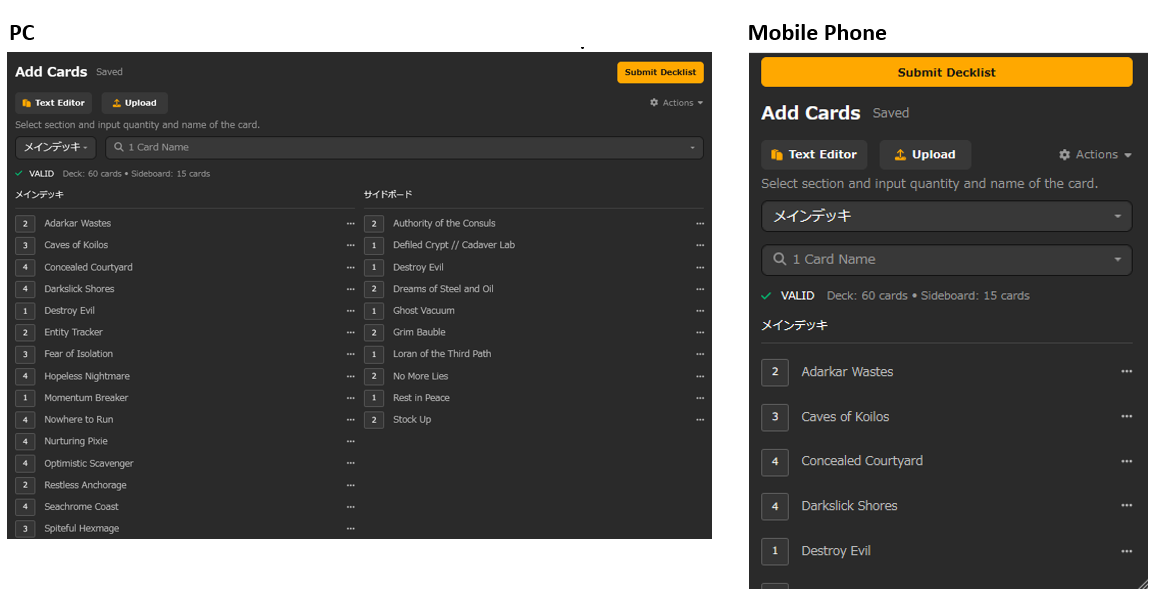Image resolution: width=1154 pixels, height=599 pixels.
Task: Click Upload button in PC view
Action: point(135,103)
